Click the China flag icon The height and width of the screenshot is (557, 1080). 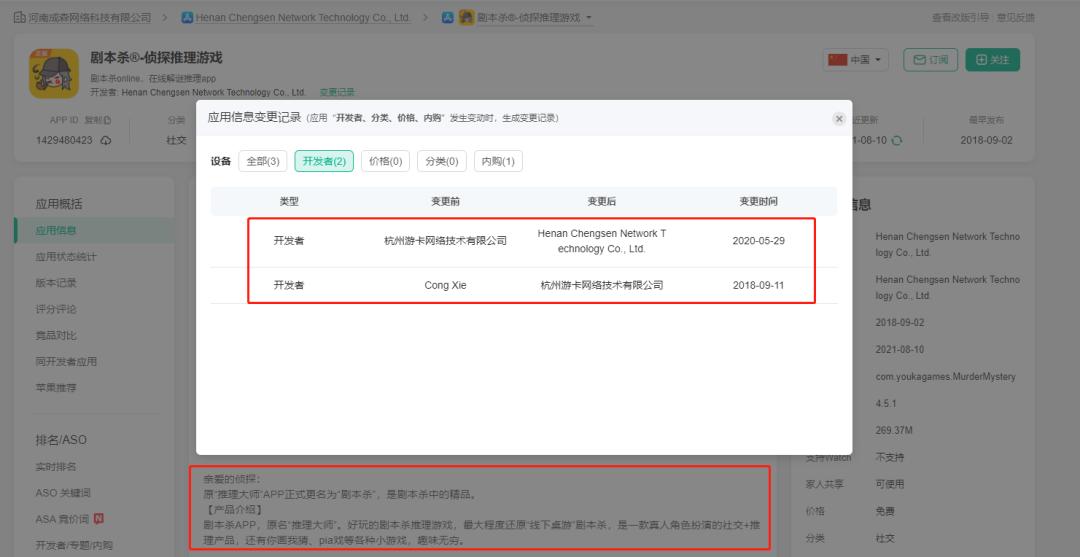[x=838, y=60]
